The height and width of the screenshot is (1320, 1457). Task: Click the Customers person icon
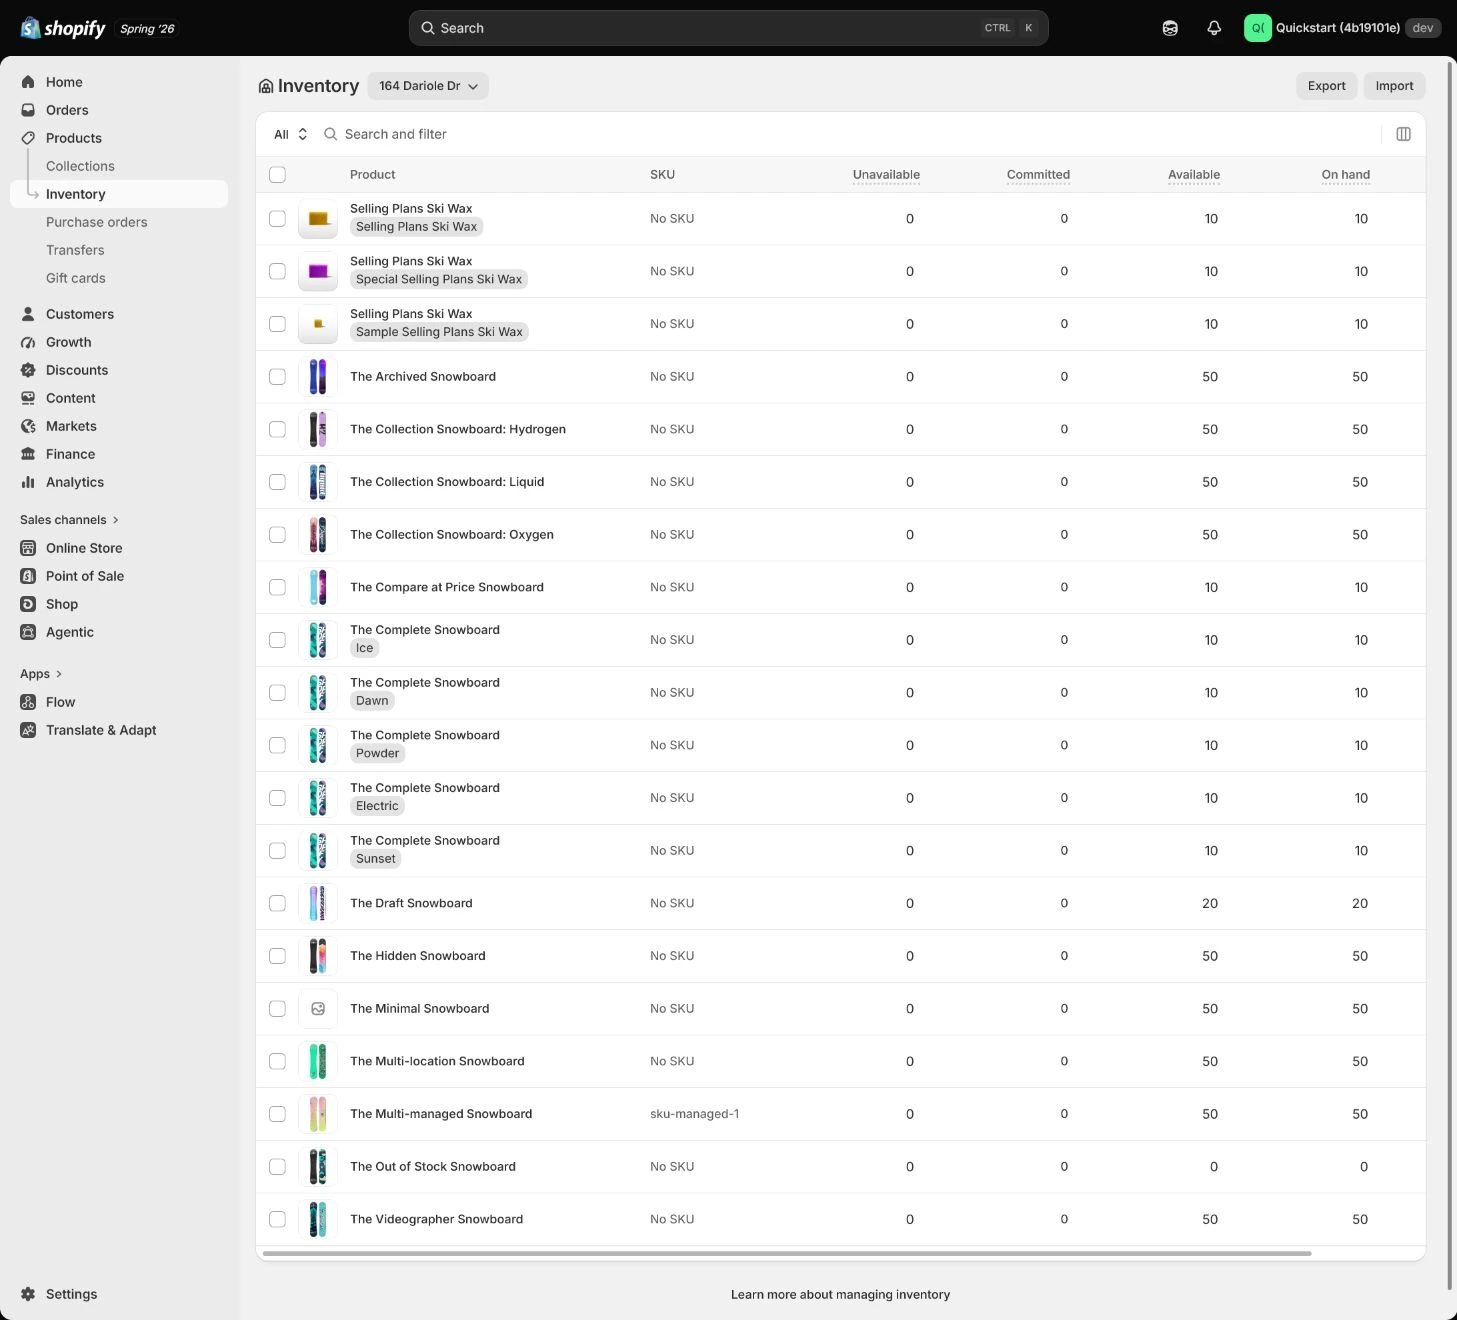(28, 314)
